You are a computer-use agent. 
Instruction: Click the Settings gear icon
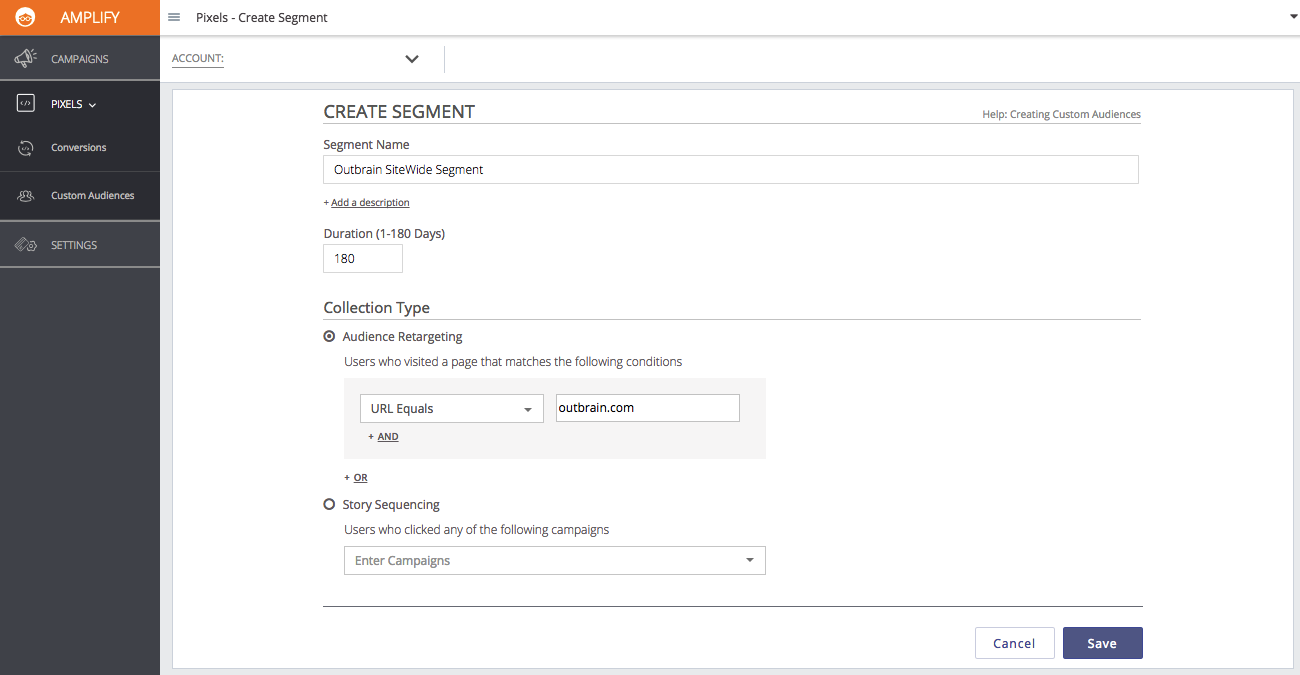(x=26, y=245)
